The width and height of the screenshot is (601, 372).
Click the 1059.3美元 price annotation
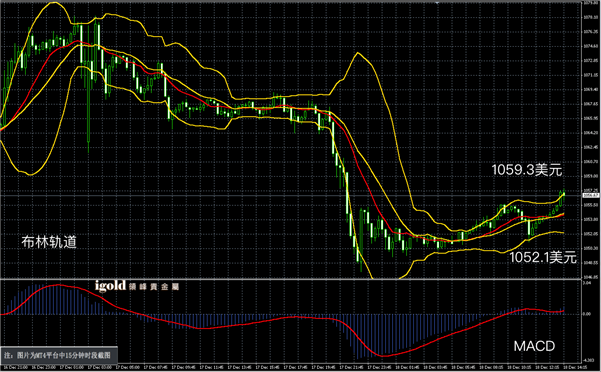527,170
